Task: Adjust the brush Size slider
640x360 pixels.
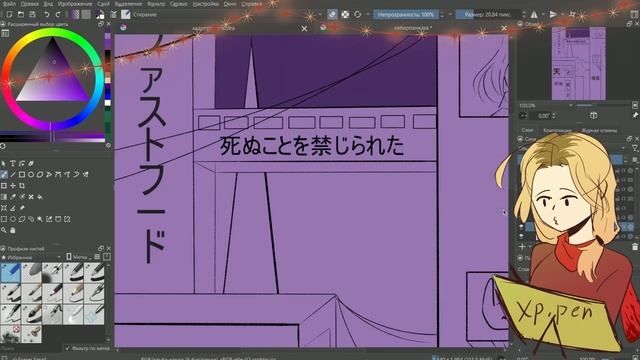Action: pos(488,14)
